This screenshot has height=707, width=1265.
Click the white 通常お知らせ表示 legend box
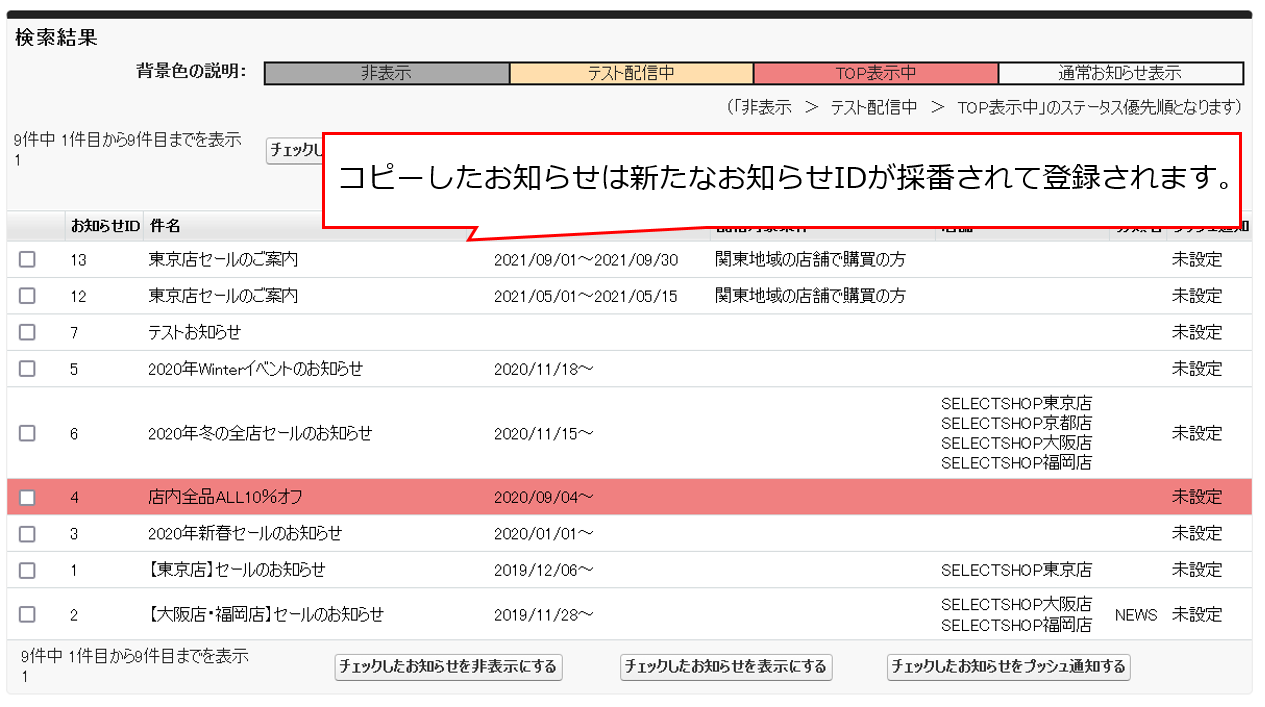pos(1120,73)
